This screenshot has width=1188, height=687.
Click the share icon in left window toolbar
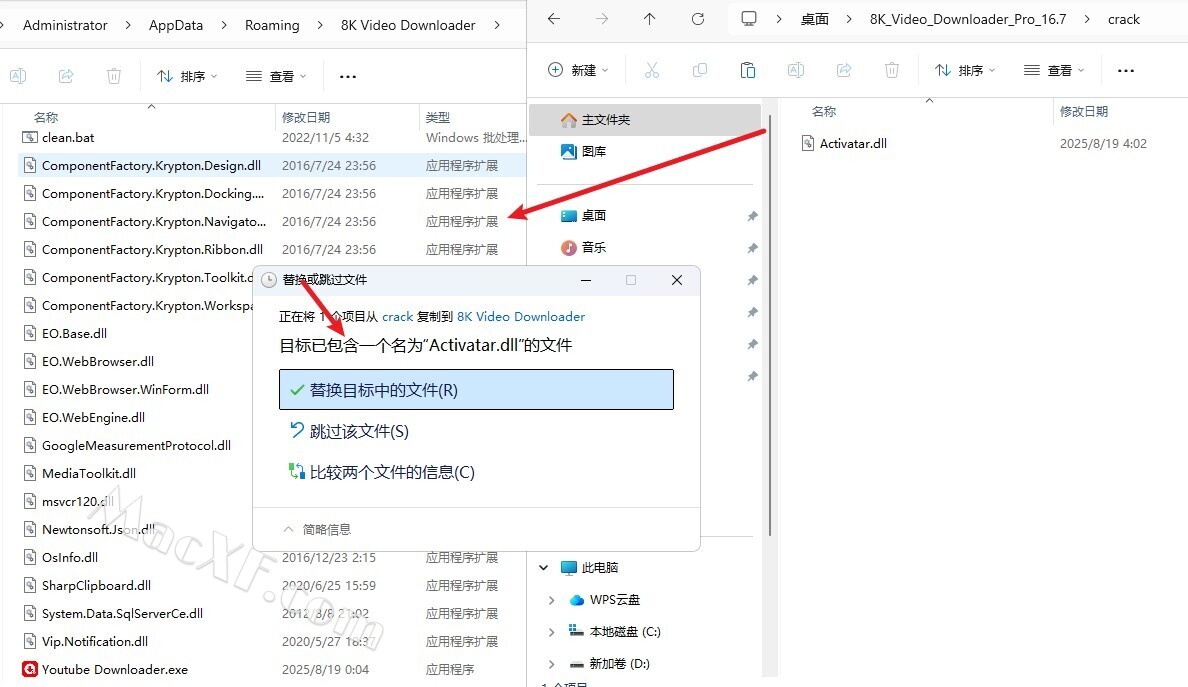pyautogui.click(x=66, y=76)
